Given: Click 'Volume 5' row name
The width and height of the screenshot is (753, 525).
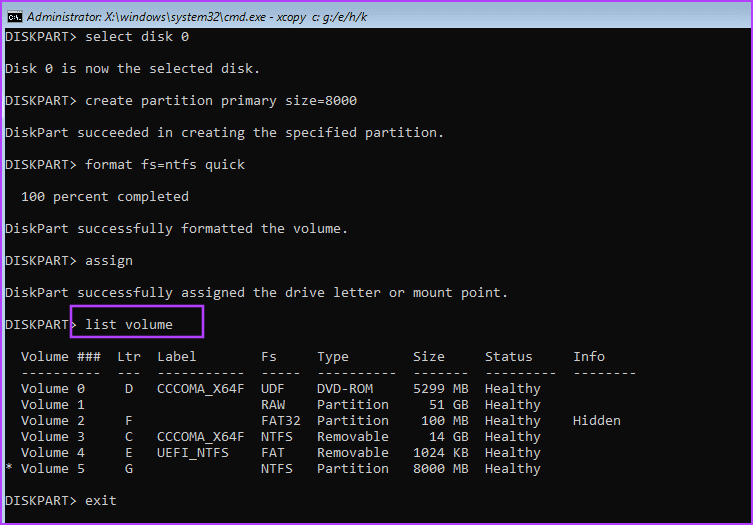Looking at the screenshot, I should coord(53,469).
